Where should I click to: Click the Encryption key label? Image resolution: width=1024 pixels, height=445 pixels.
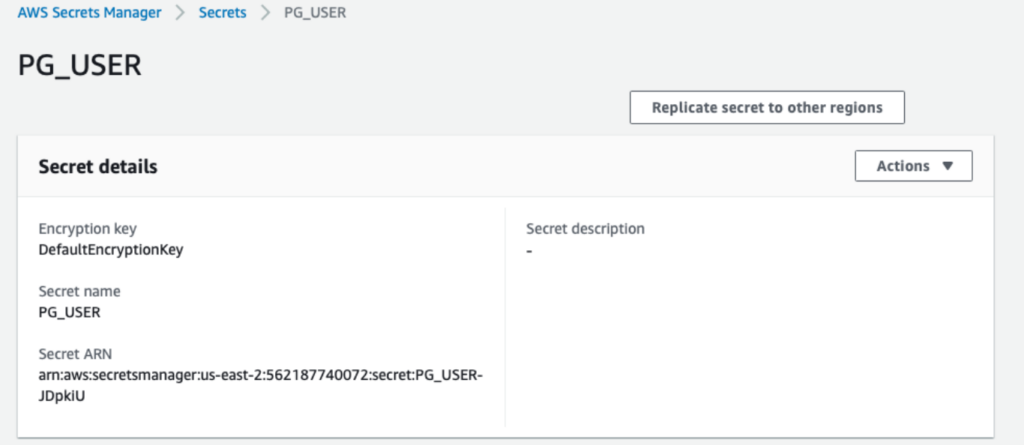pos(88,229)
